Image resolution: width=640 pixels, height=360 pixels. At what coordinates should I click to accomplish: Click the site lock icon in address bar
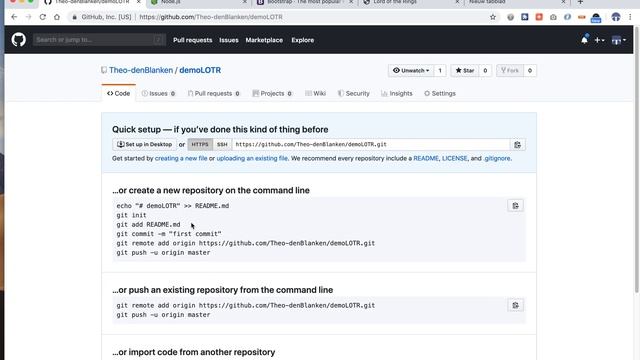pos(74,17)
